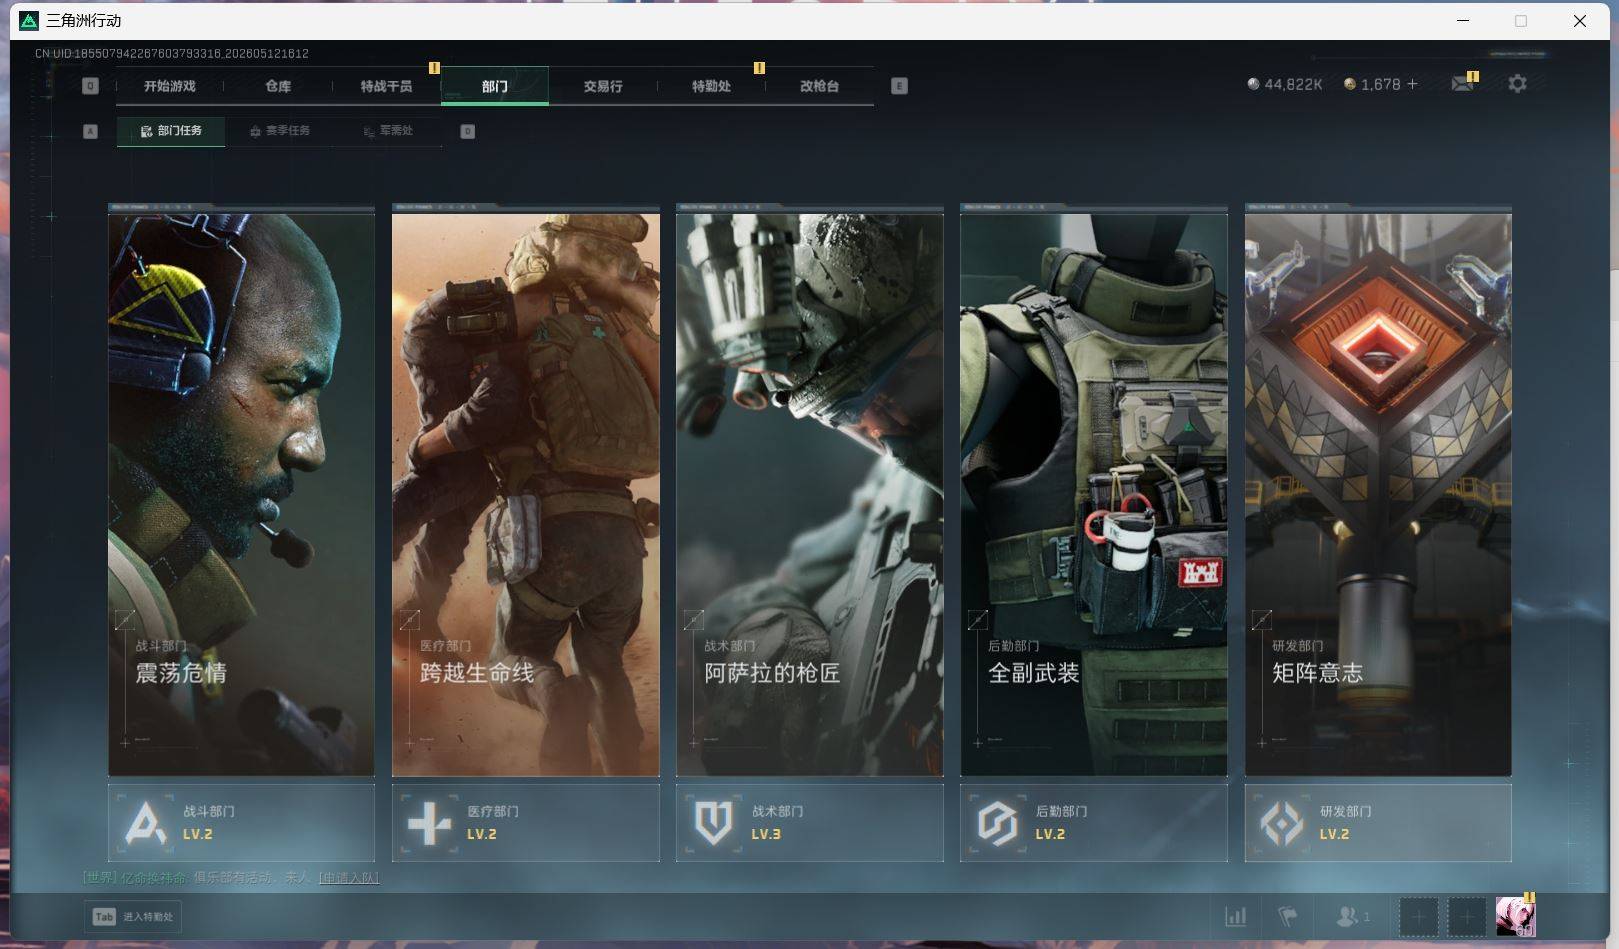Switch to the 开始游戏 tab

pyautogui.click(x=170, y=86)
